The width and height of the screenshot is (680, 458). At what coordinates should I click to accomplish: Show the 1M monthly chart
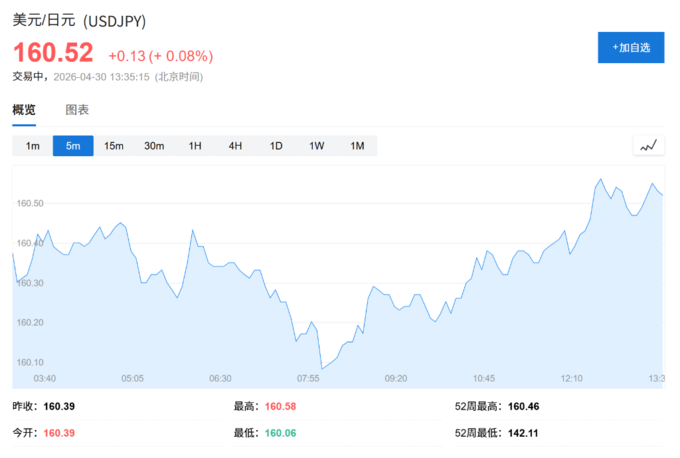pyautogui.click(x=357, y=146)
